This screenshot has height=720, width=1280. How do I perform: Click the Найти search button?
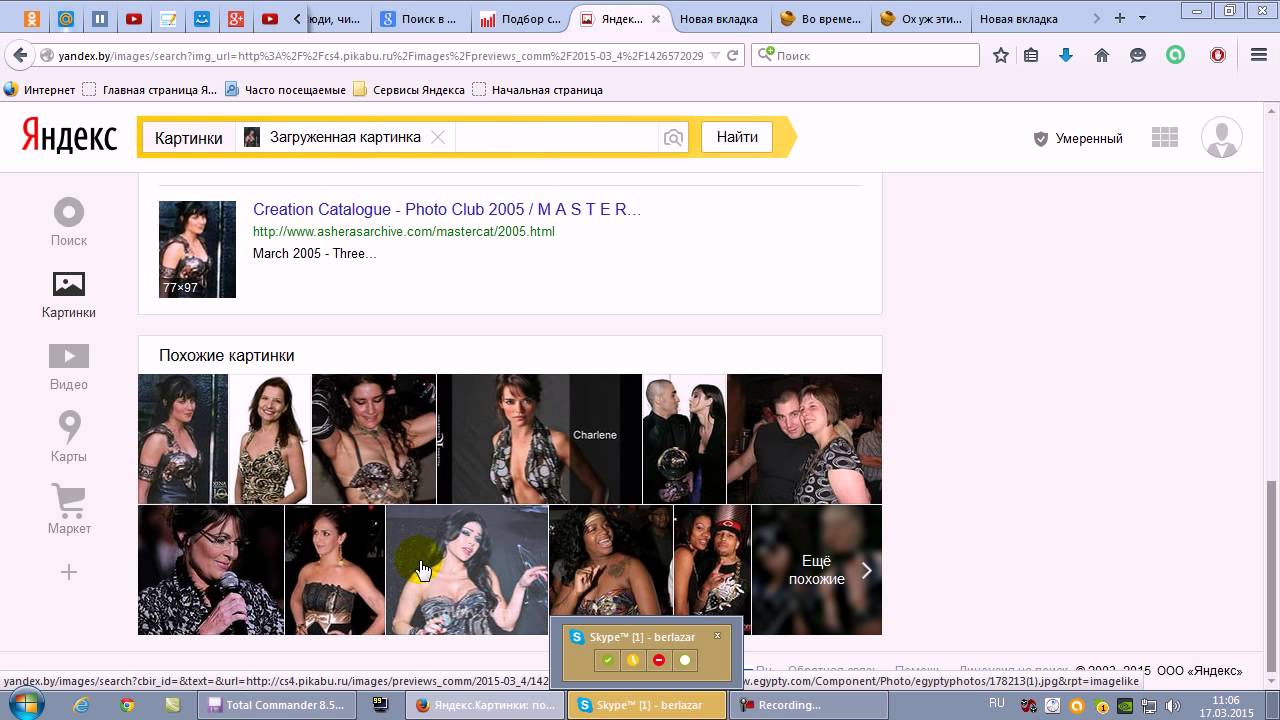coord(737,137)
